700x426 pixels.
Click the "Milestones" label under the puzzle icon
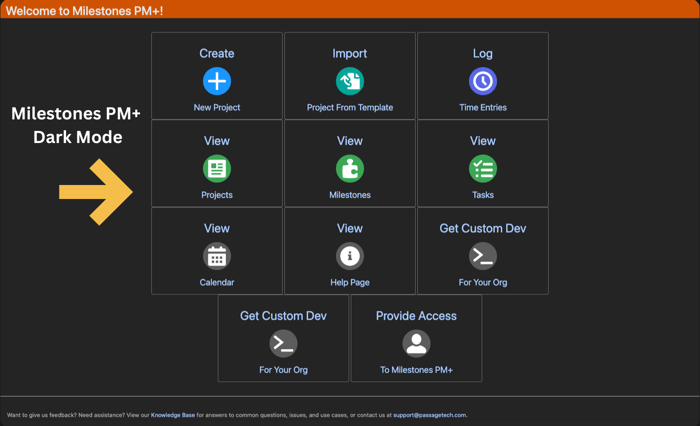(x=350, y=195)
